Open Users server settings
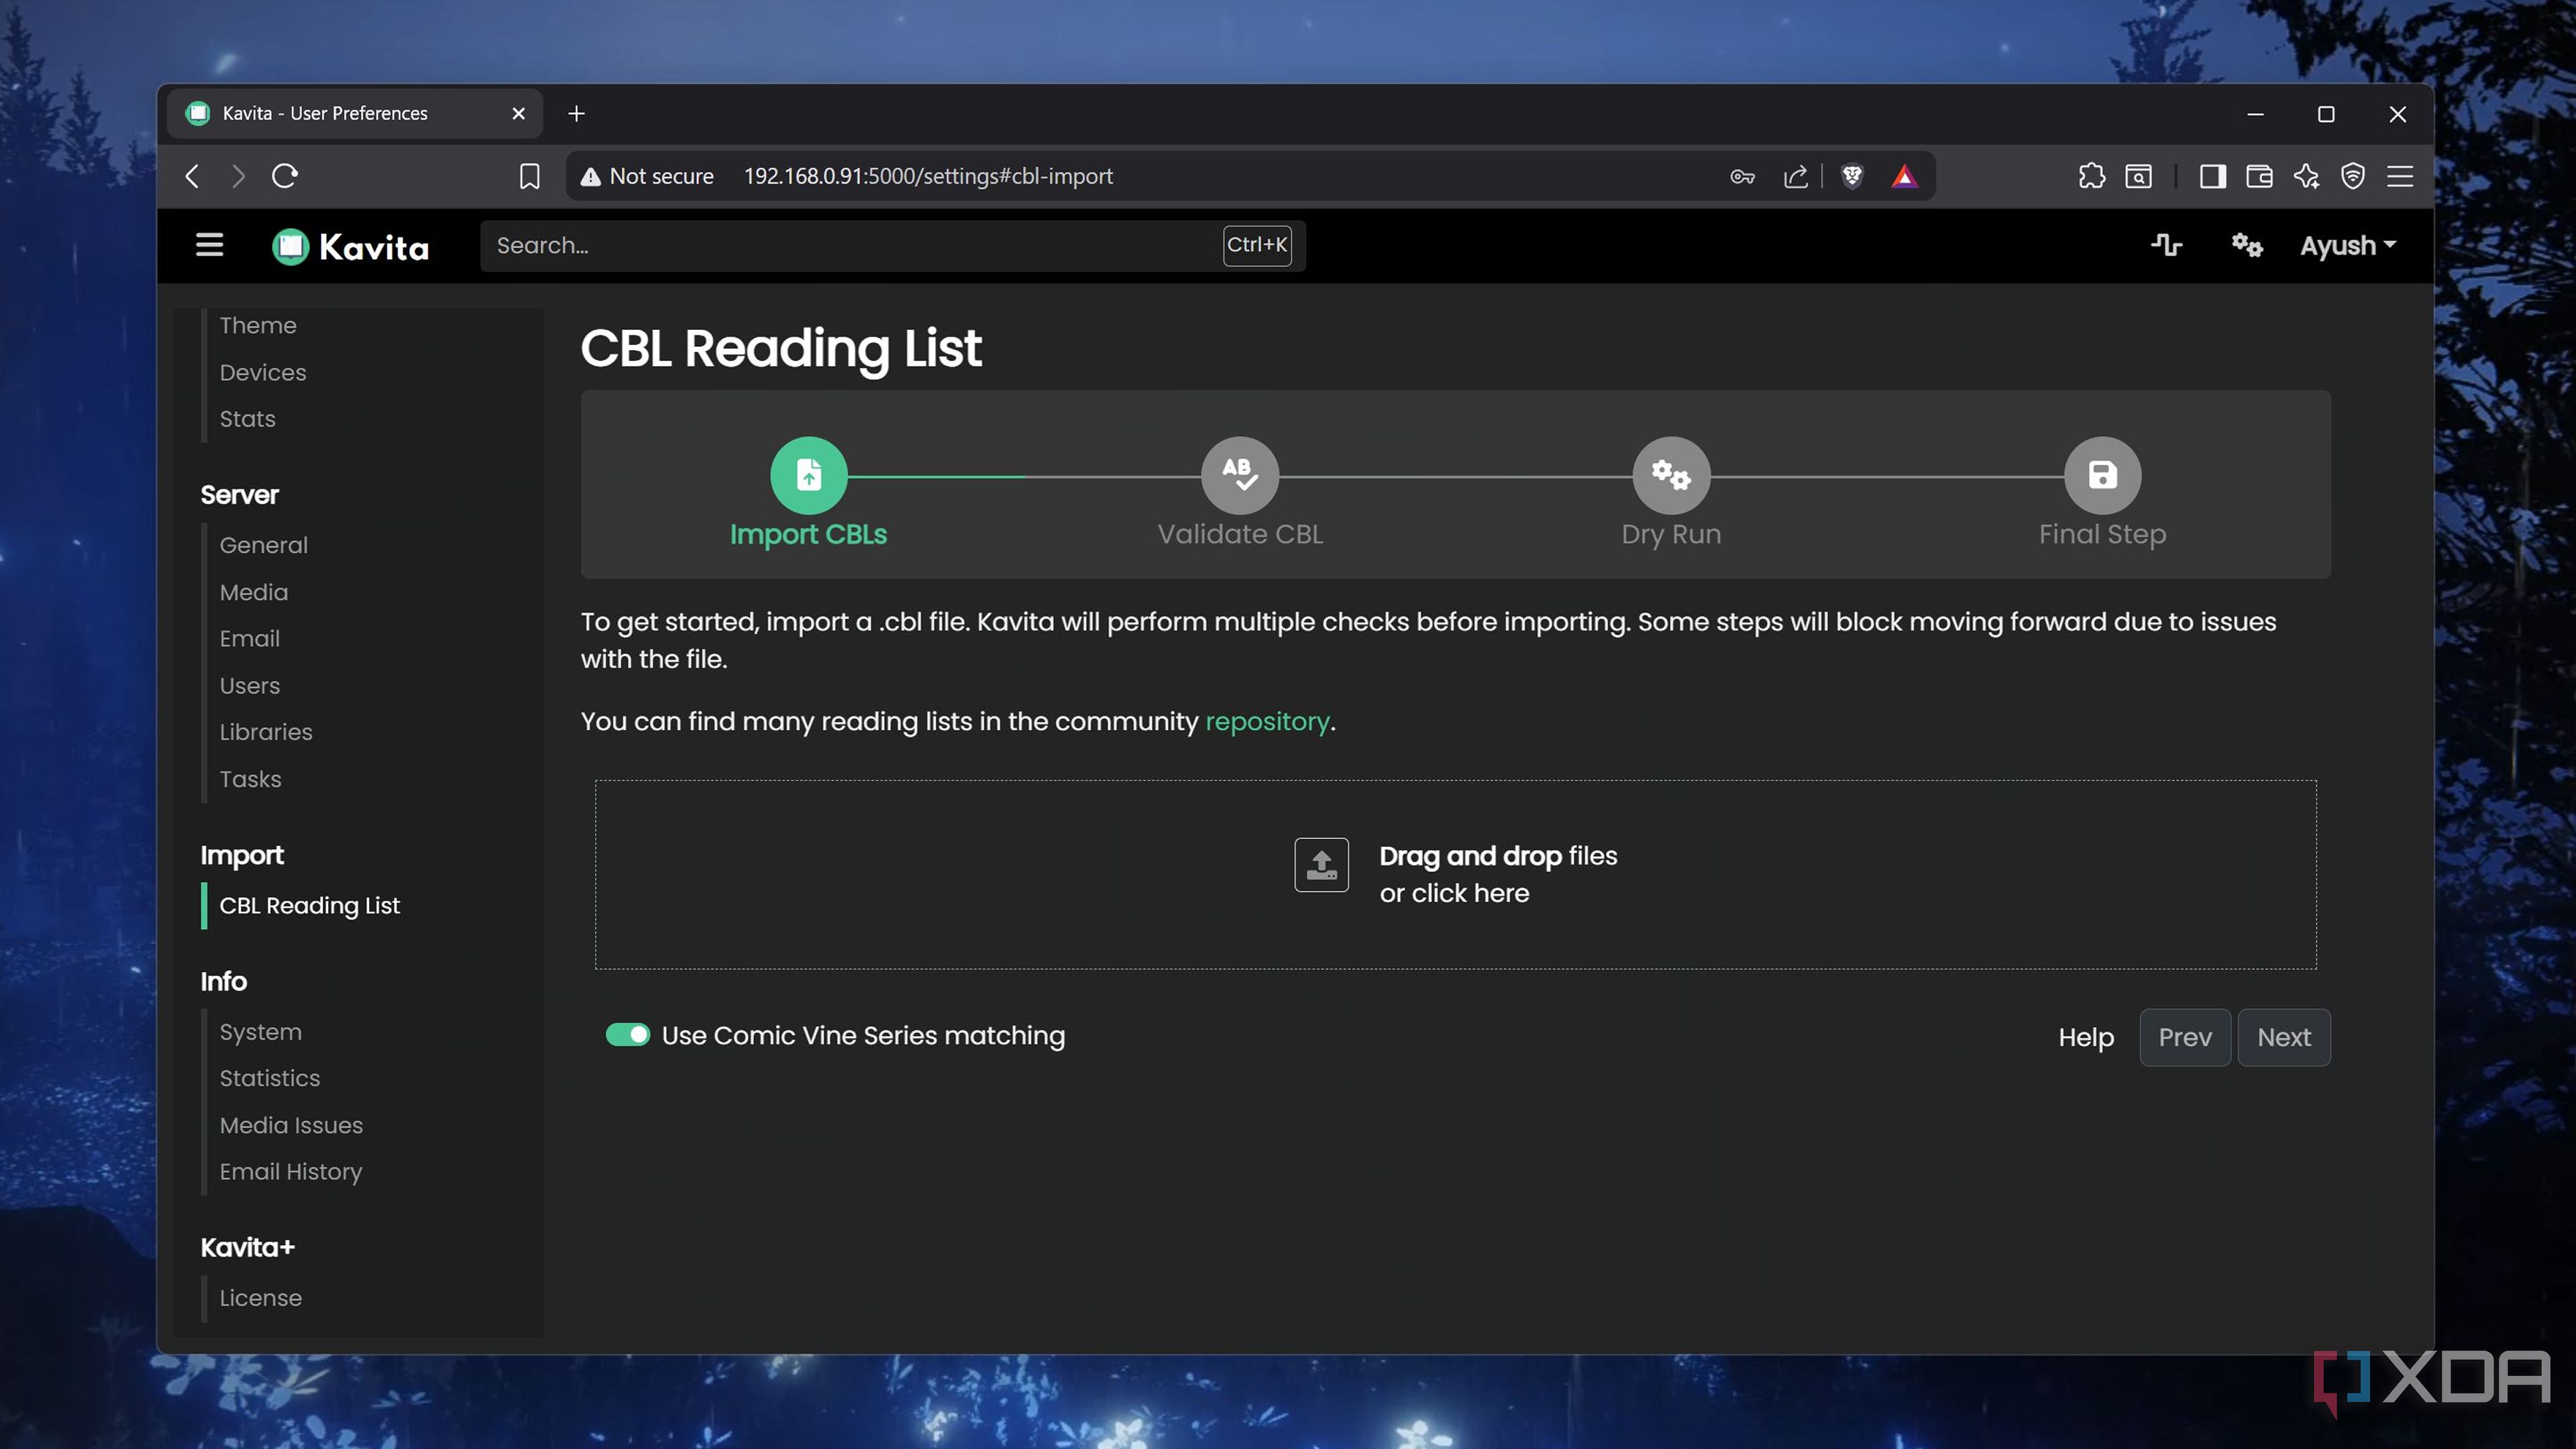The width and height of the screenshot is (2576, 1449). 250,685
